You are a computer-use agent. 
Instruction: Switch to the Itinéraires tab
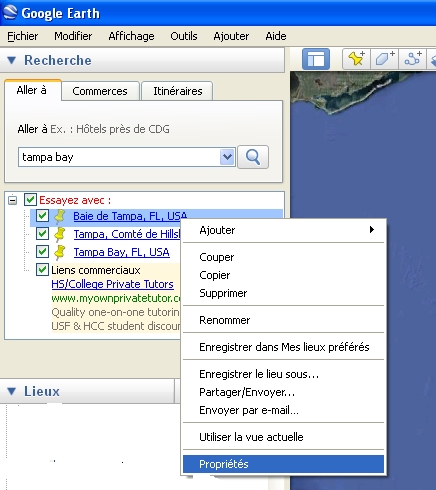click(x=177, y=91)
